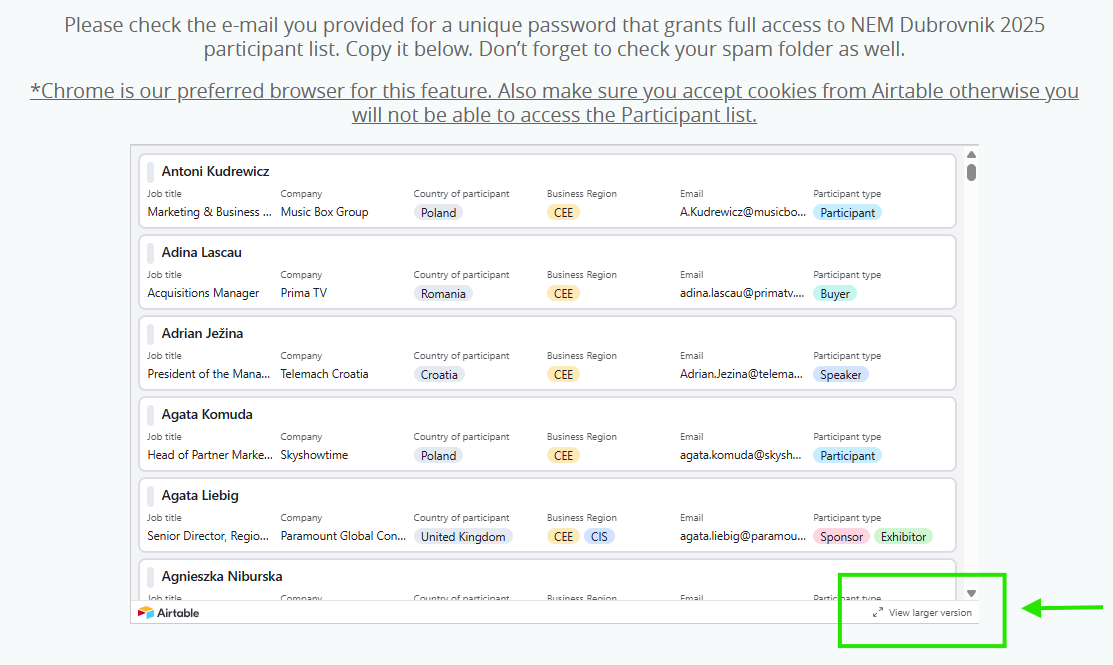1113x665 pixels.
Task: Click the President of the Mana... job title
Action: pos(209,373)
